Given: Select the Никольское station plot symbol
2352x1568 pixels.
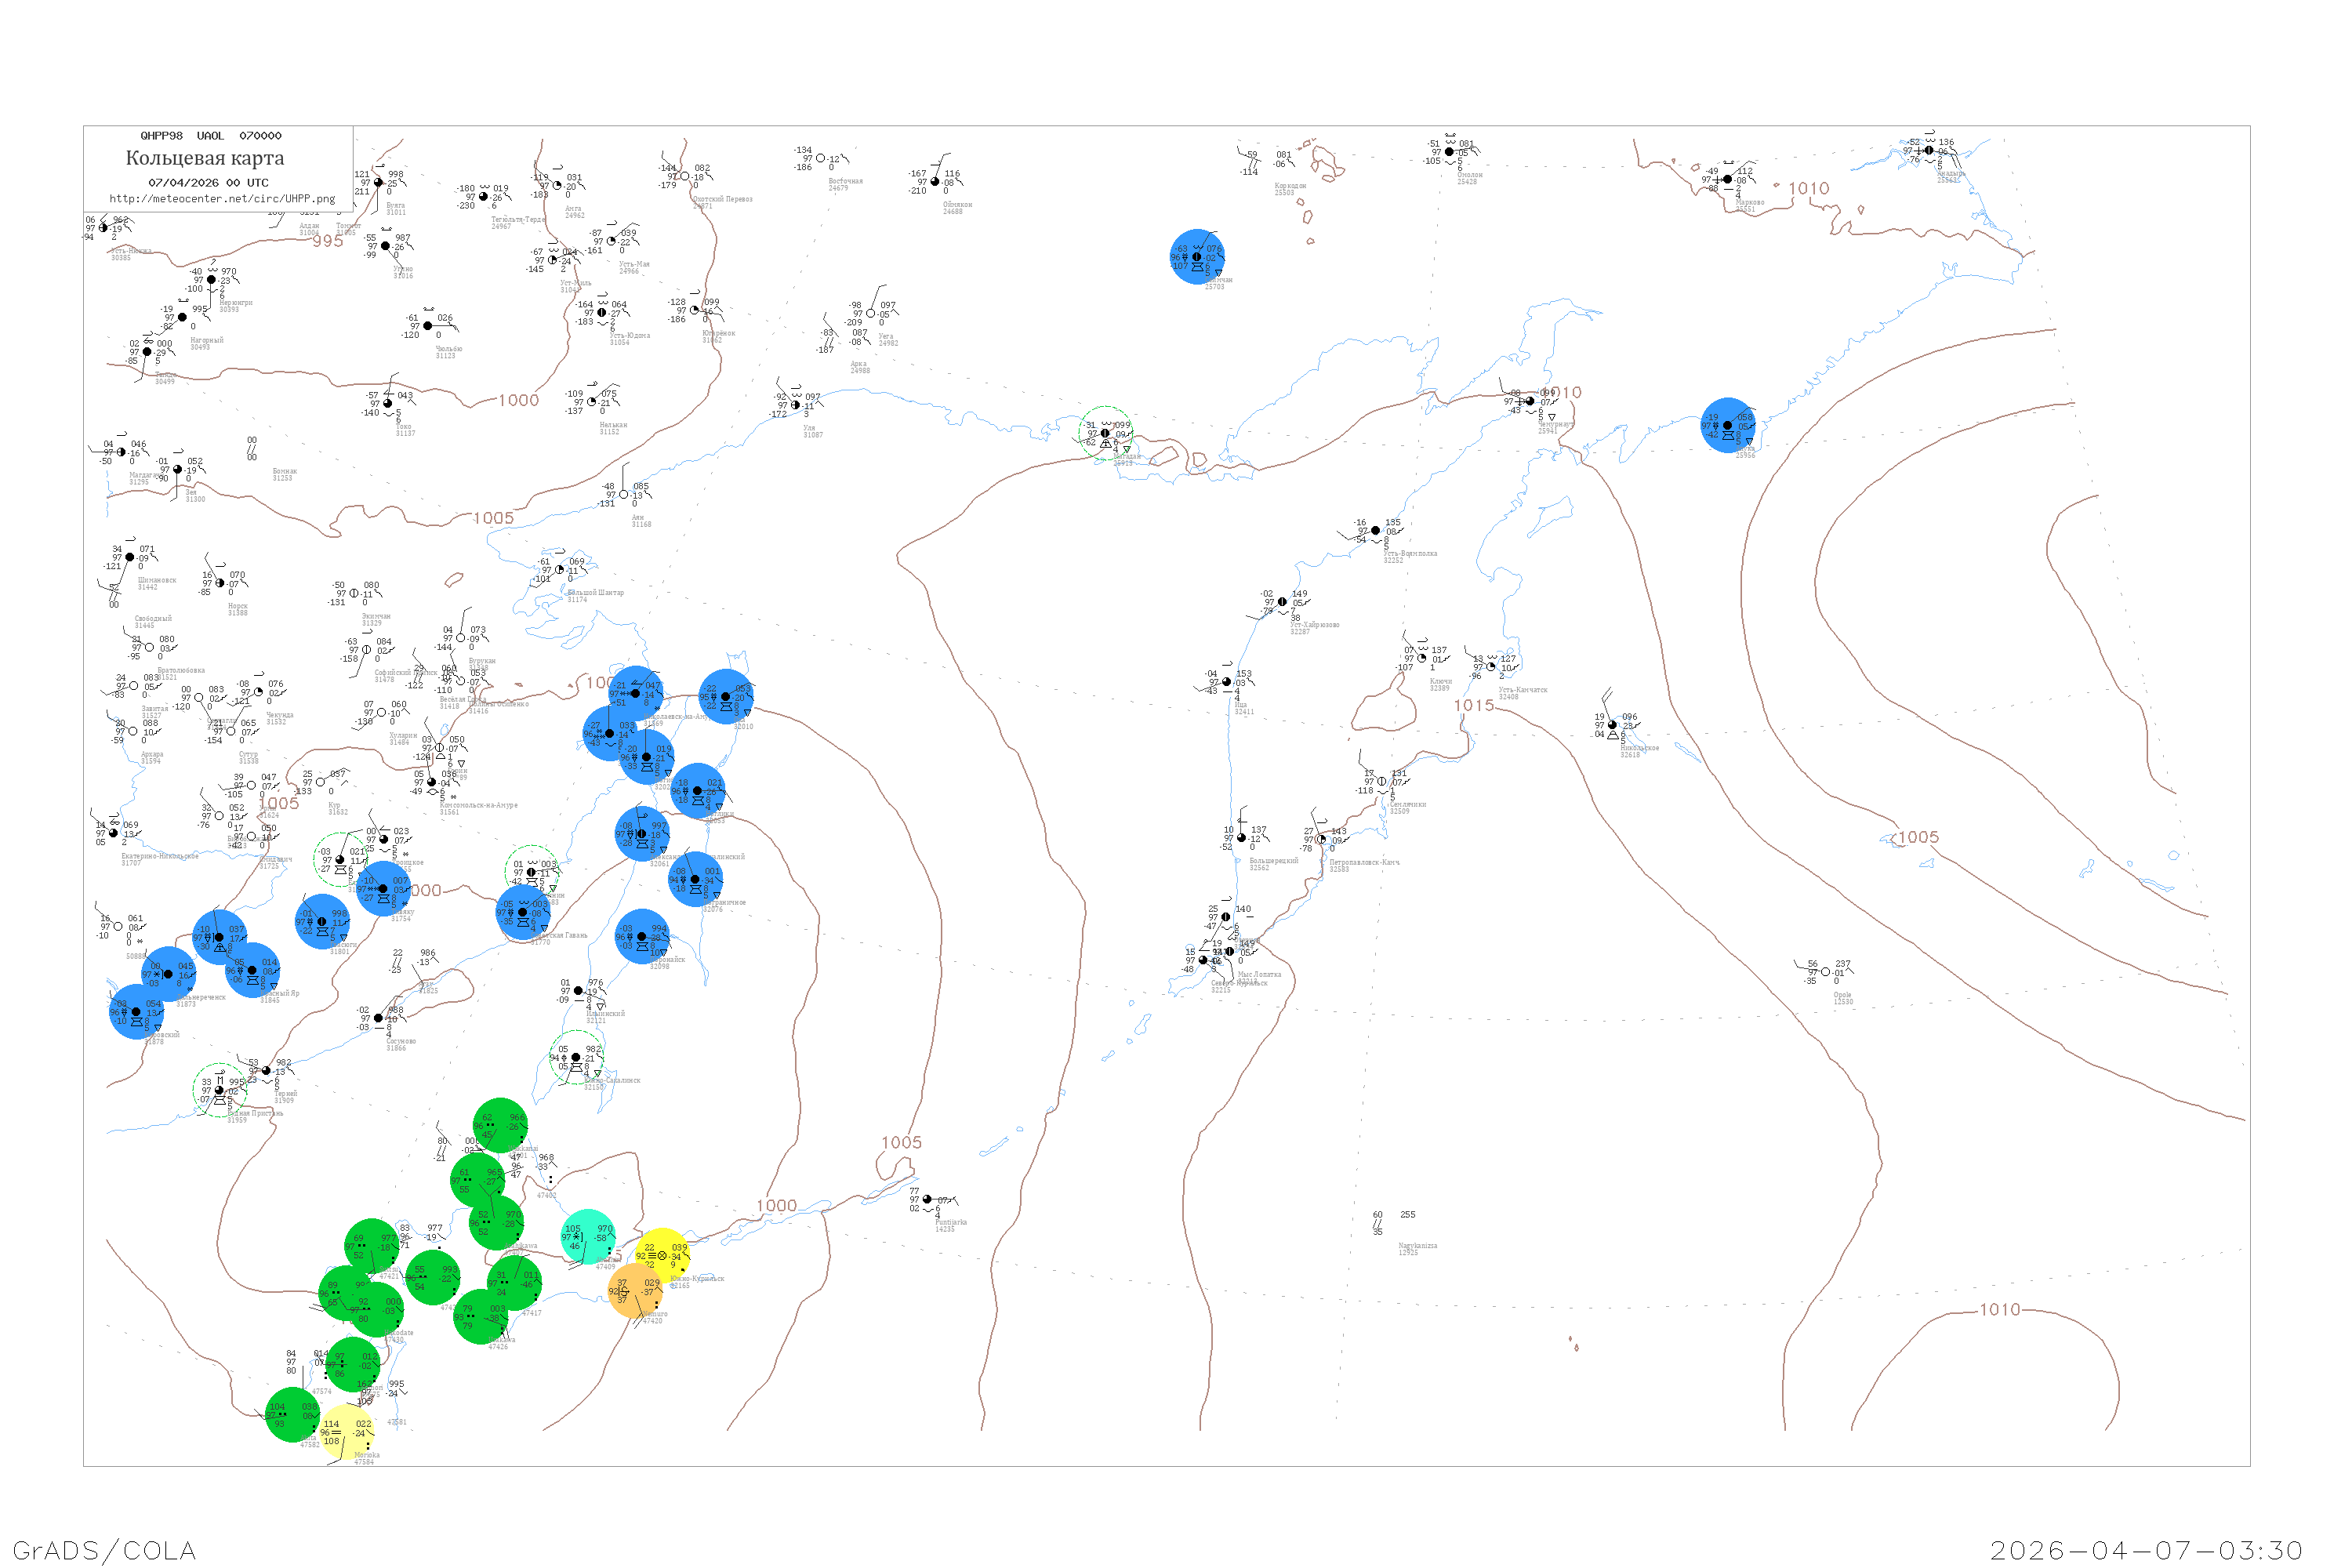Looking at the screenshot, I should click(x=1611, y=725).
